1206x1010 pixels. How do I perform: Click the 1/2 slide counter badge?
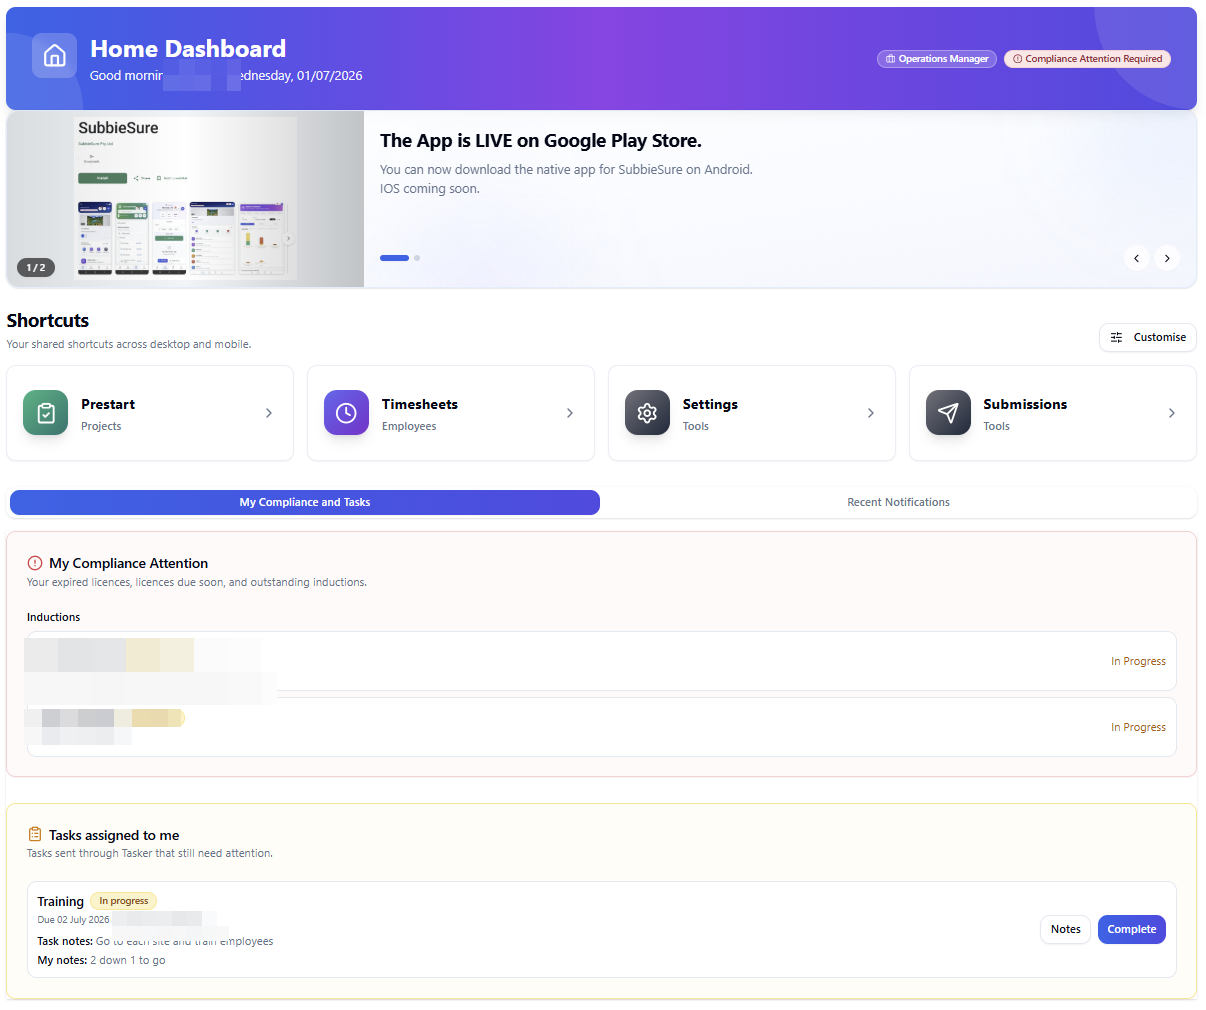coord(36,267)
